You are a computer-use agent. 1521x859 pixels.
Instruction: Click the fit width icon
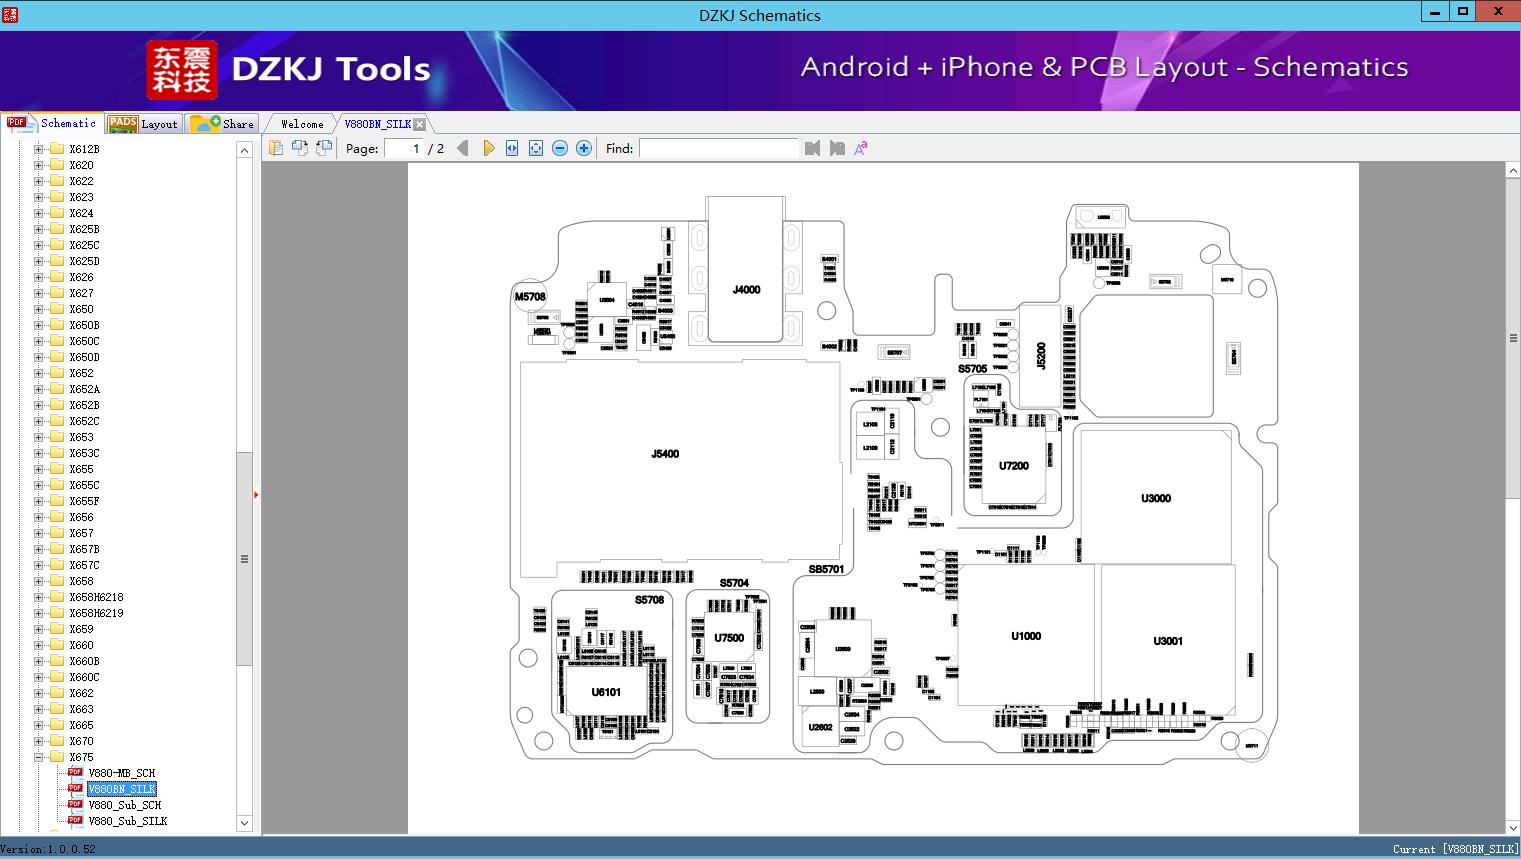512,148
